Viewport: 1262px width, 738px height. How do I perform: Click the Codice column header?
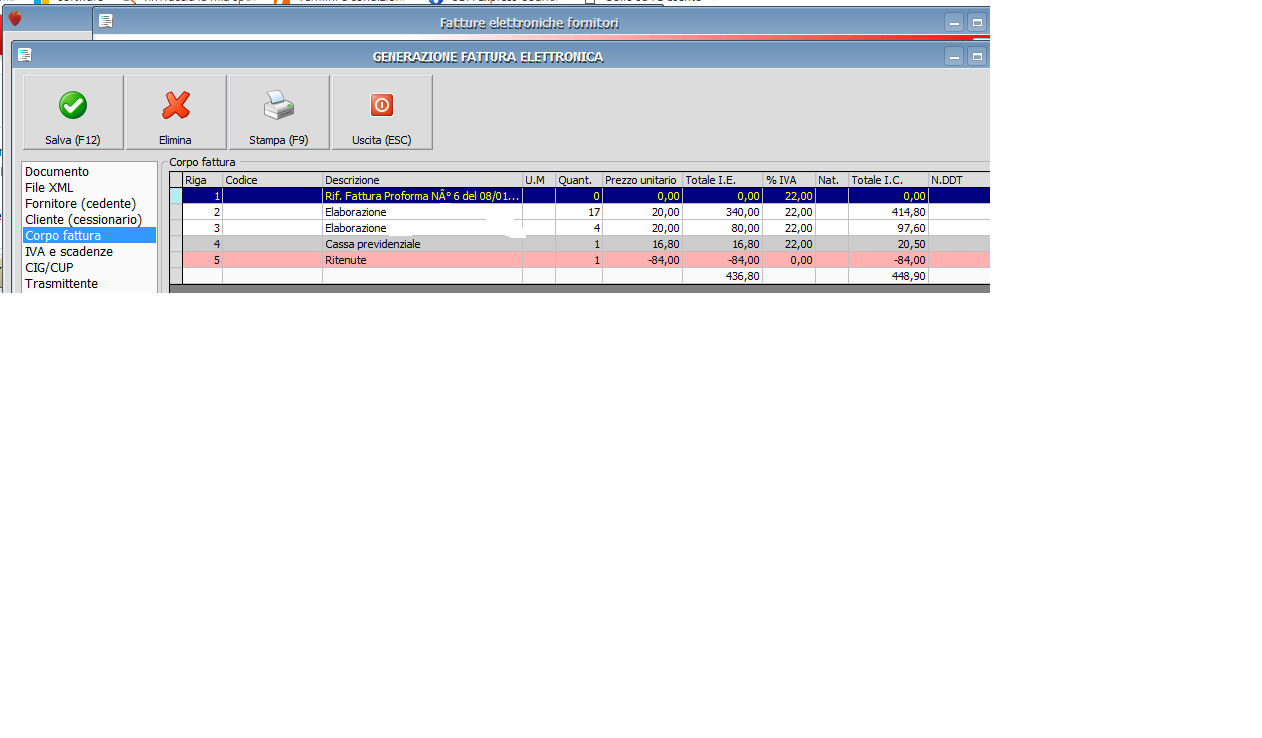tap(272, 180)
